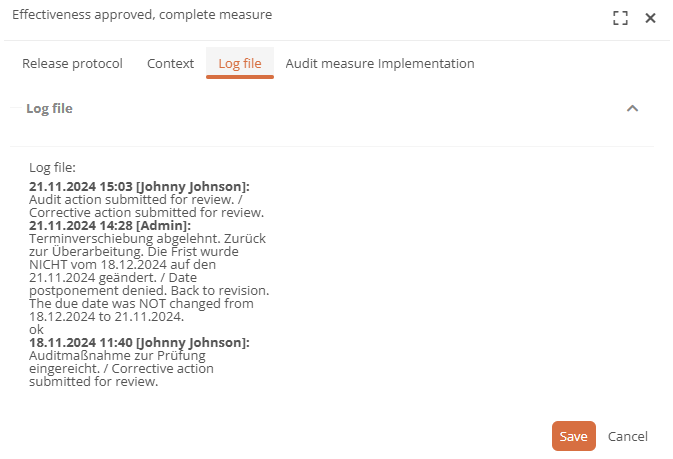Click the Cancel button

coord(628,436)
